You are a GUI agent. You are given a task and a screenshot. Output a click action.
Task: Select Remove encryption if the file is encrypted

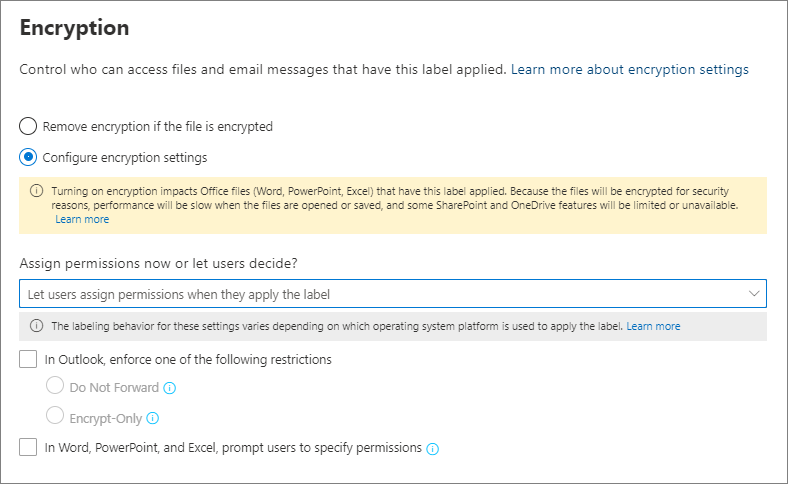28,126
